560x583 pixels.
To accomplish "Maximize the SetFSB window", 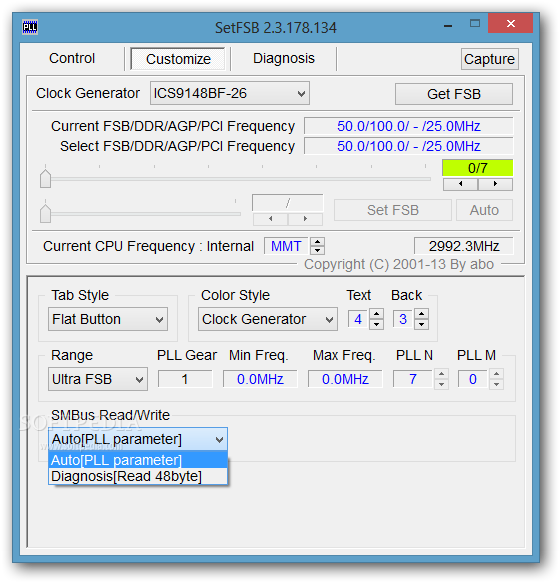I will 475,24.
